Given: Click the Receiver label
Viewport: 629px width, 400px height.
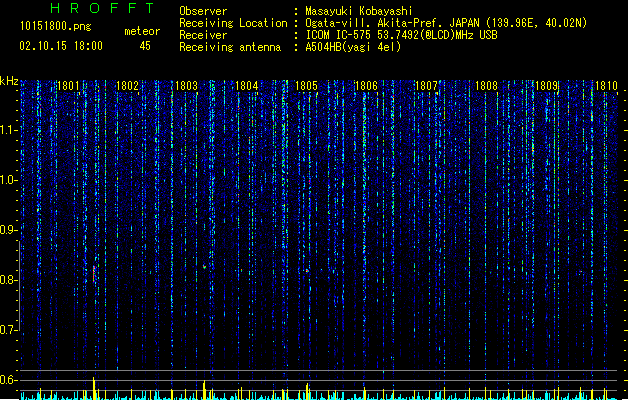Looking at the screenshot, I should click(203, 35).
